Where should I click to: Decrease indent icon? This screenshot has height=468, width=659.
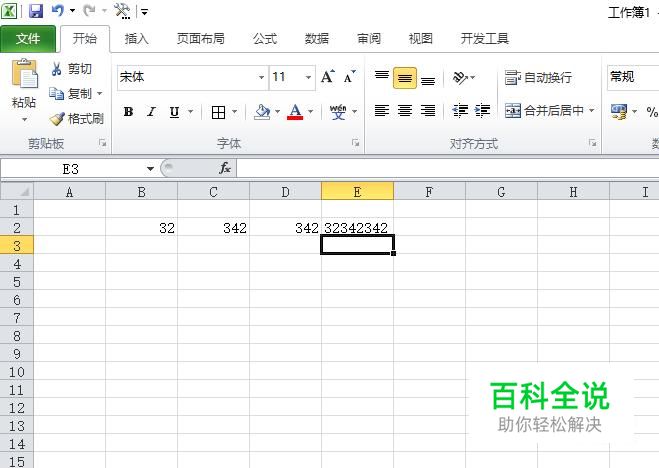[x=460, y=111]
